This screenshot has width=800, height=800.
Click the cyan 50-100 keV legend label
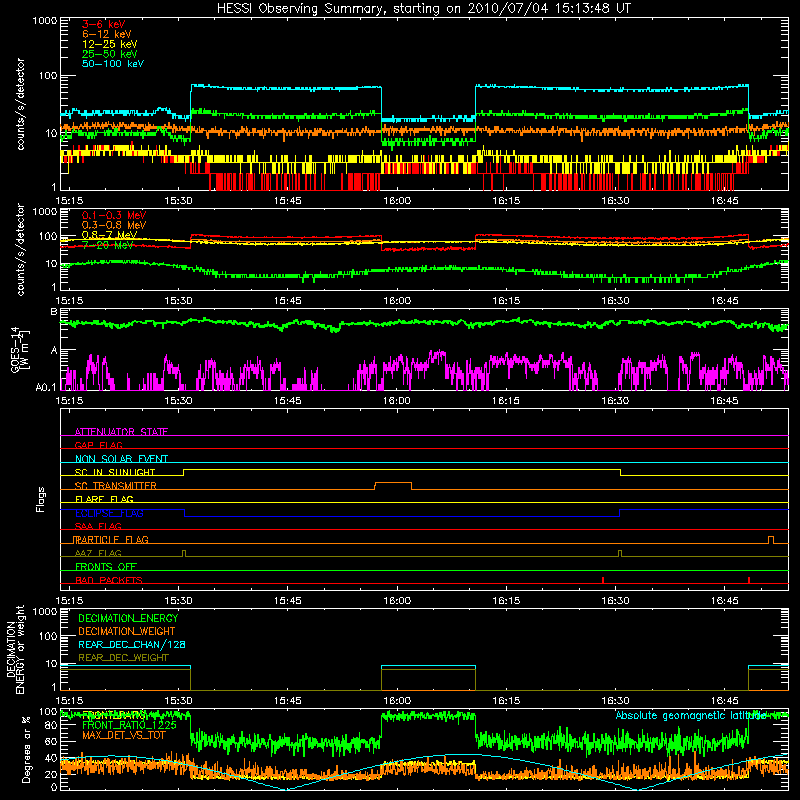click(x=112, y=64)
